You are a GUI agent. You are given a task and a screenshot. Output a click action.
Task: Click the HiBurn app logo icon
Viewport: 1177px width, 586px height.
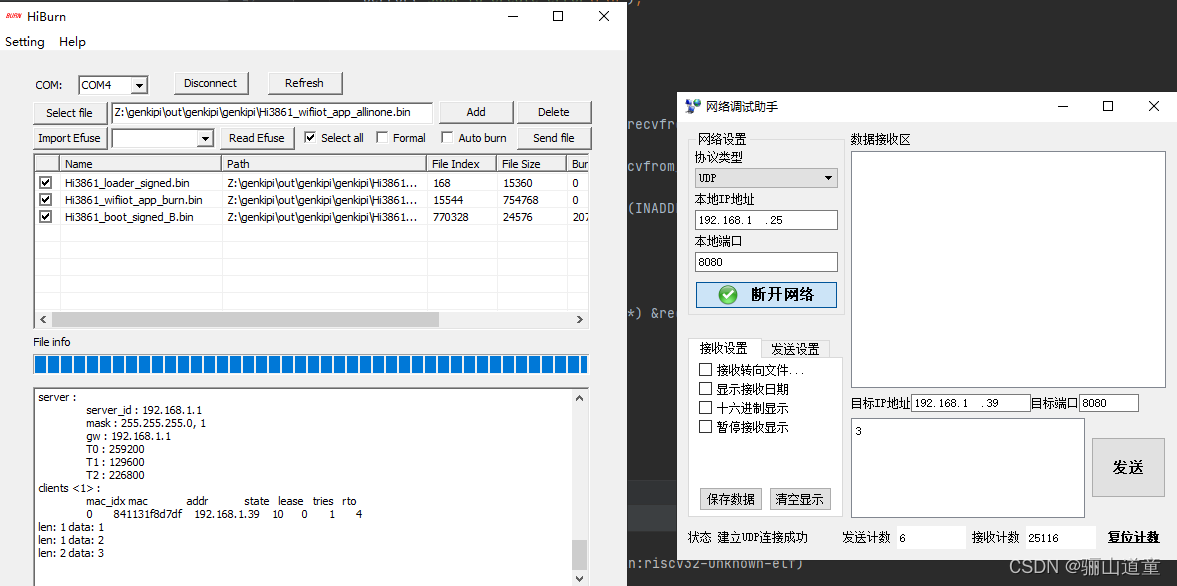(x=14, y=16)
